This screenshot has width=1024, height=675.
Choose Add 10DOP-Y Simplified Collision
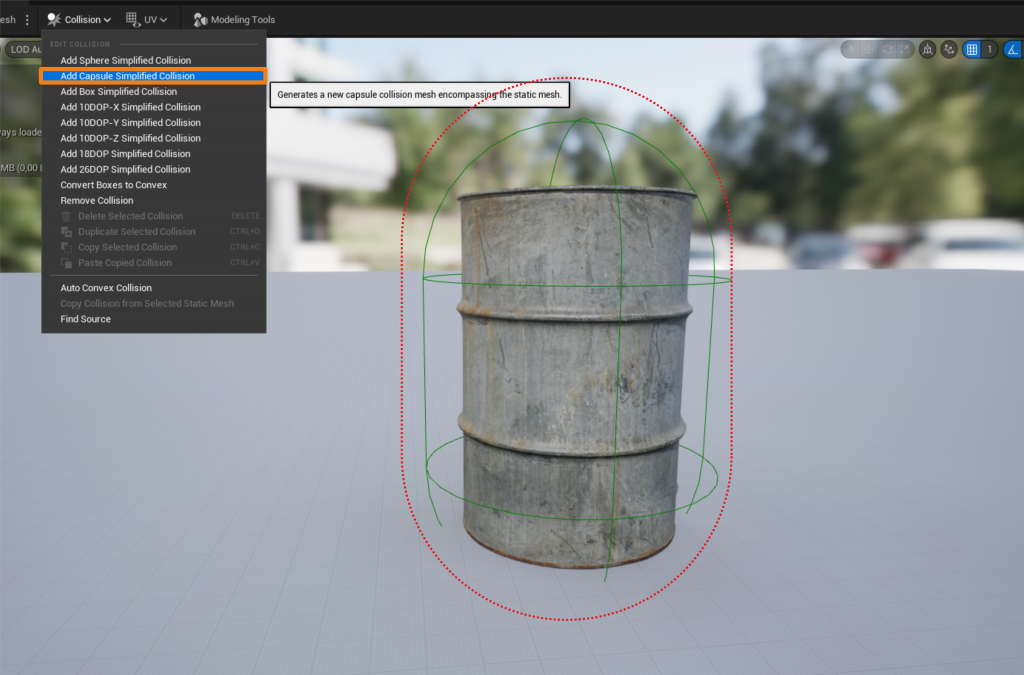[153, 123]
